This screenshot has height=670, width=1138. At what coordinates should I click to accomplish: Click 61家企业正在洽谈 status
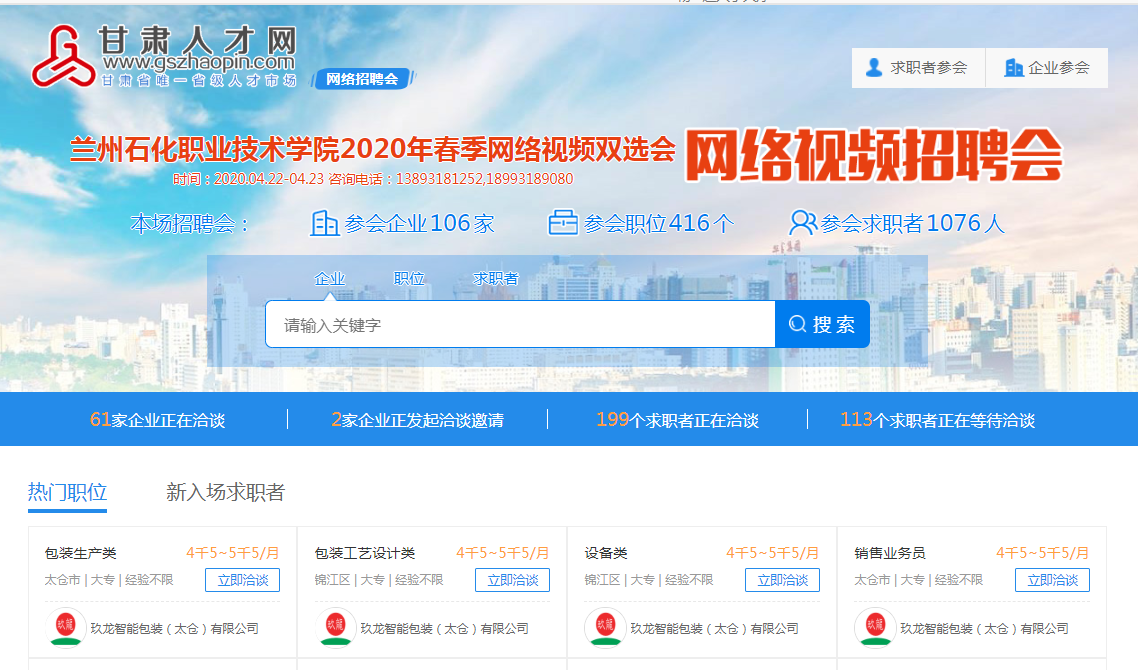click(157, 420)
